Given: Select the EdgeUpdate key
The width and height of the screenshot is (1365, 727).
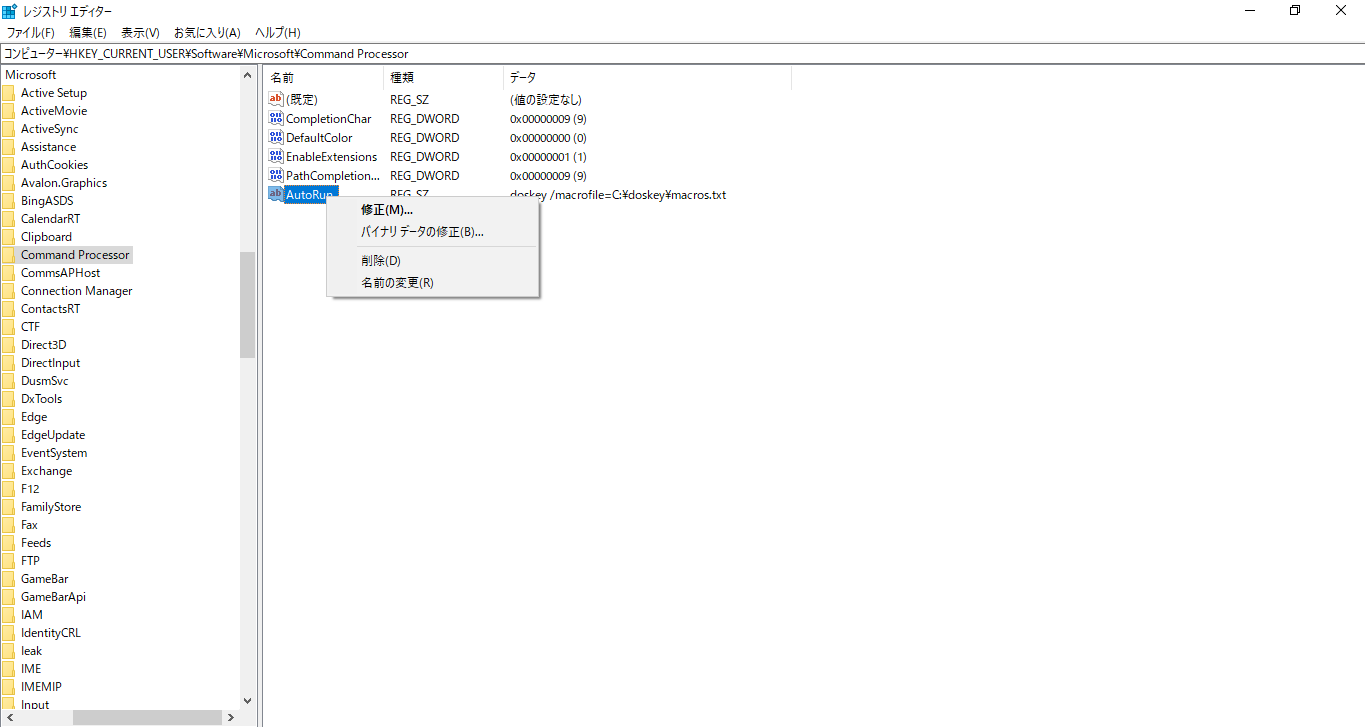Looking at the screenshot, I should tap(53, 435).
